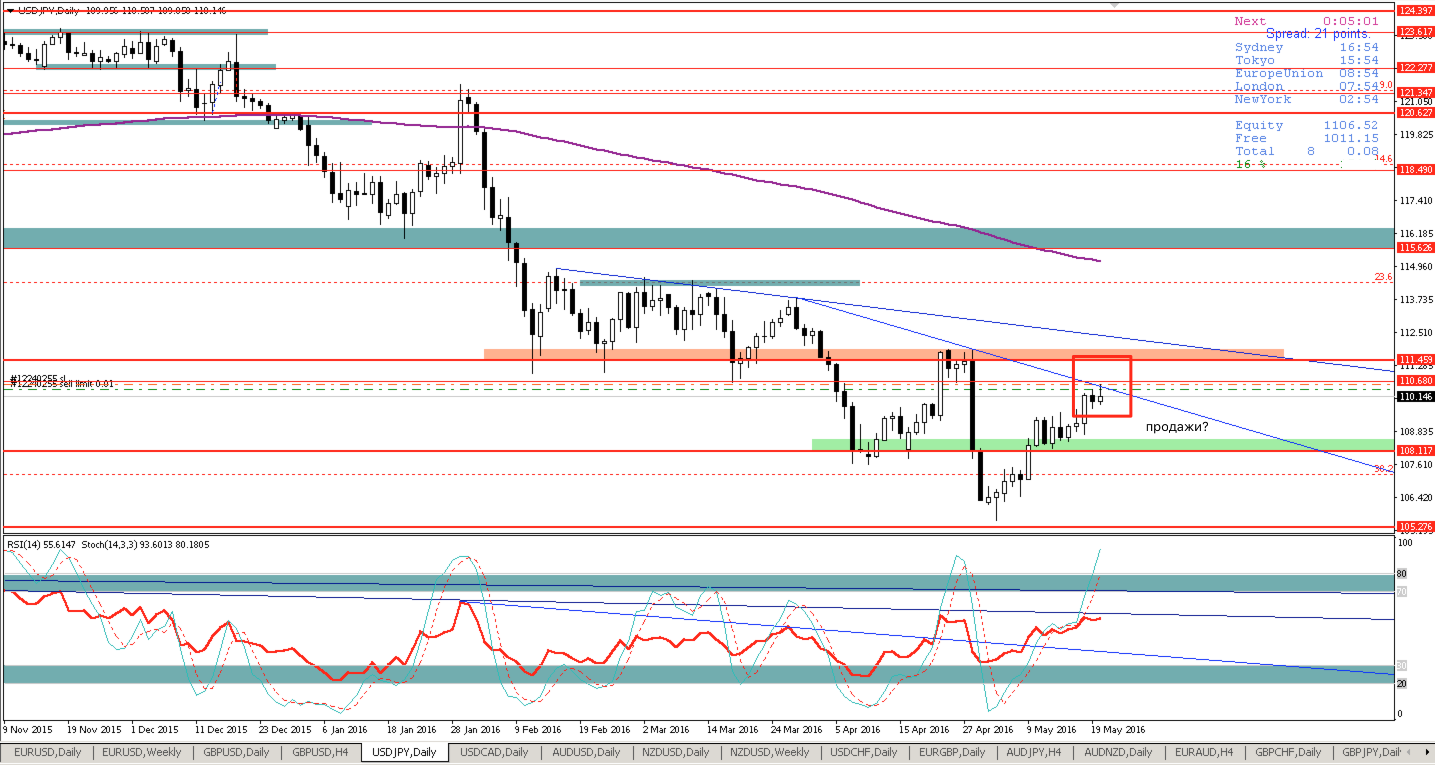
Task: Switch to the NZDUSD,Weekly tab
Action: 769,752
